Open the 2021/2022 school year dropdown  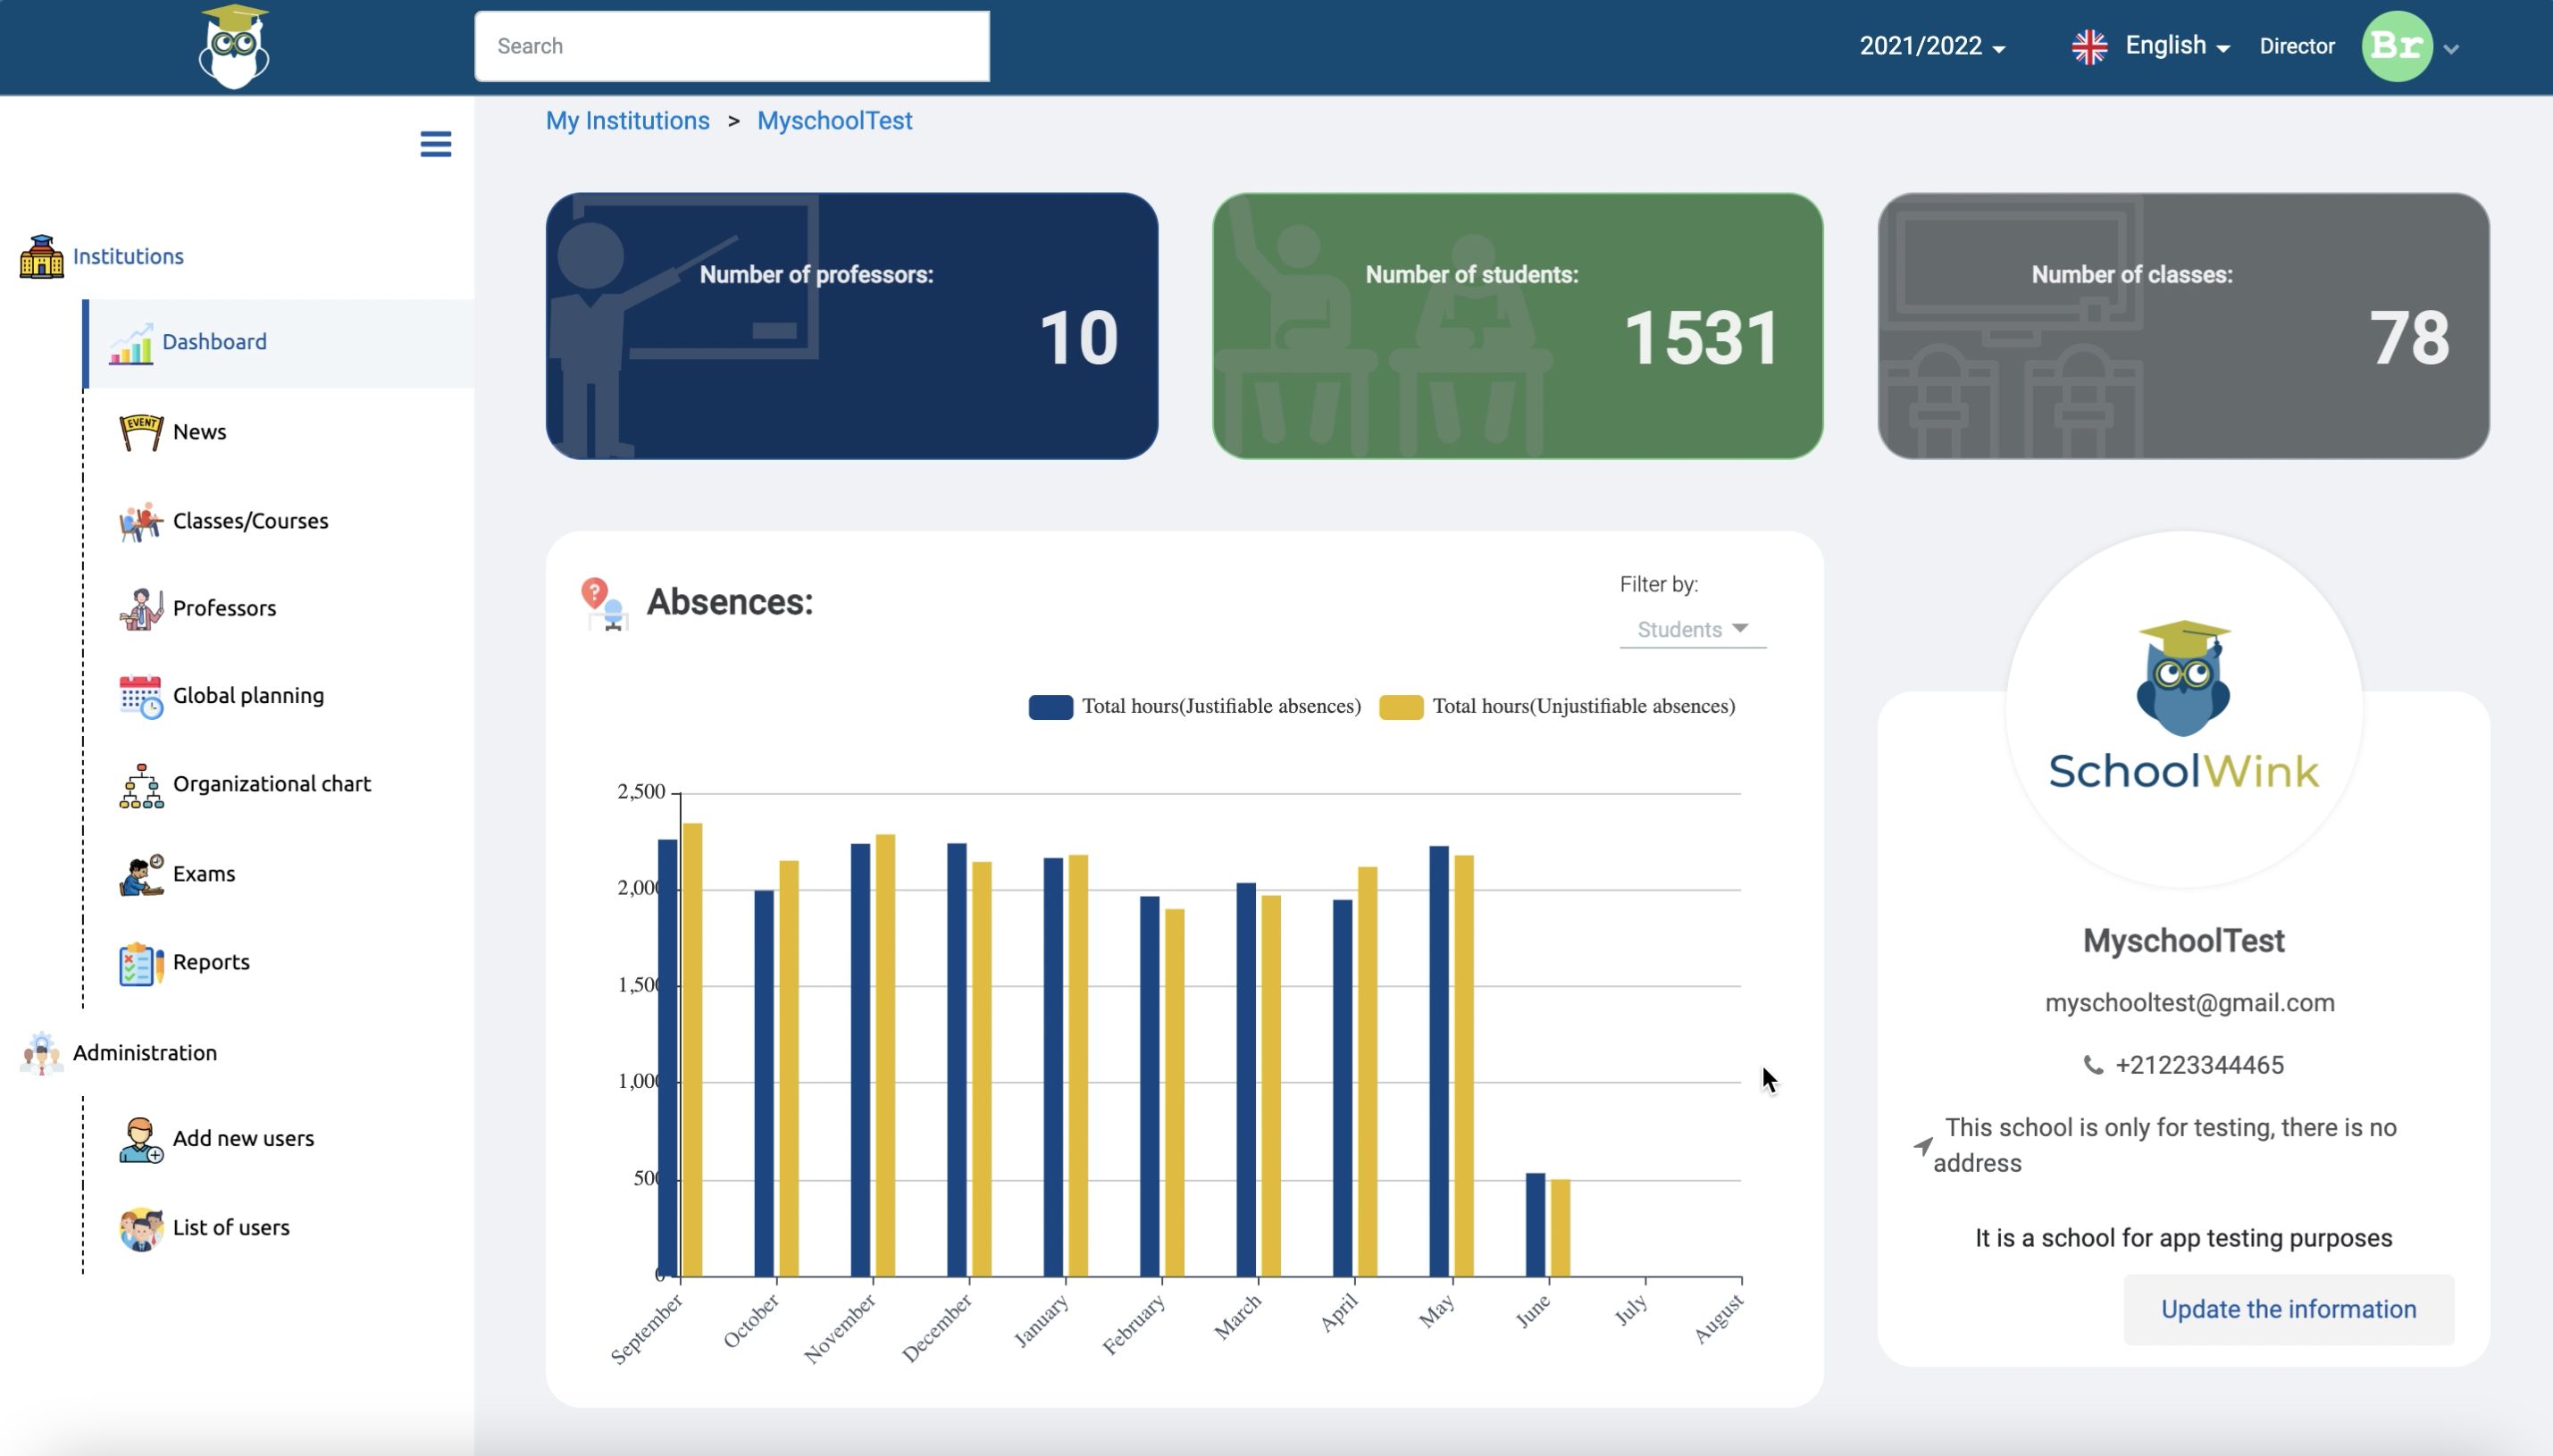coord(1932,46)
